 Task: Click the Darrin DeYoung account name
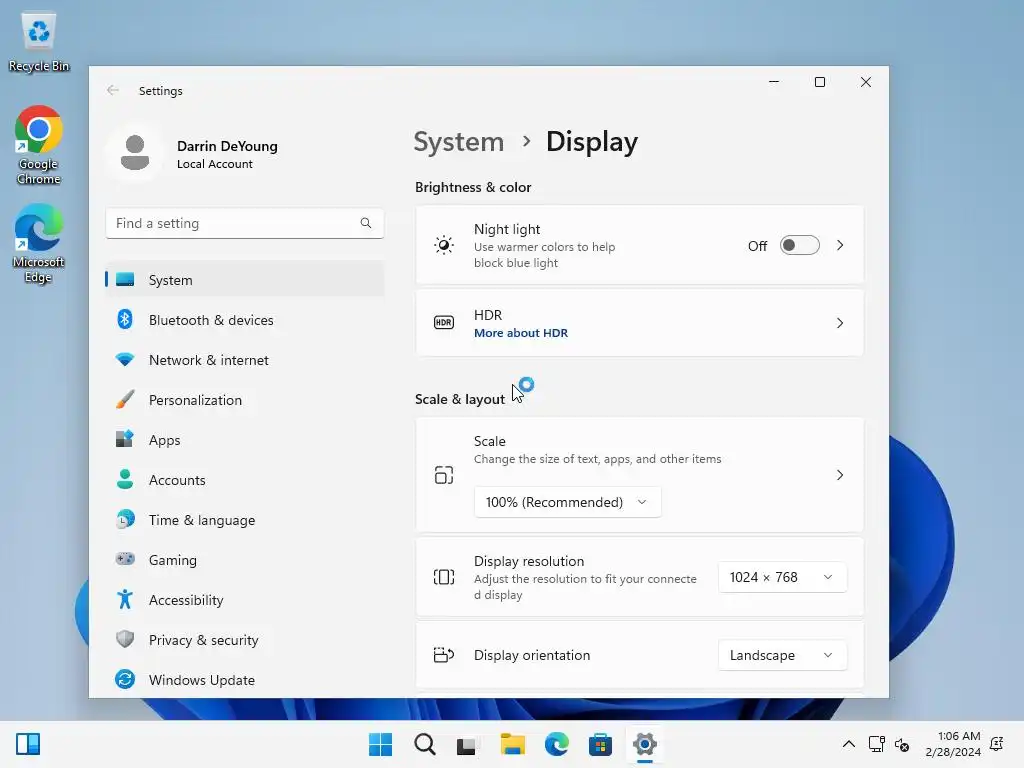click(x=227, y=146)
